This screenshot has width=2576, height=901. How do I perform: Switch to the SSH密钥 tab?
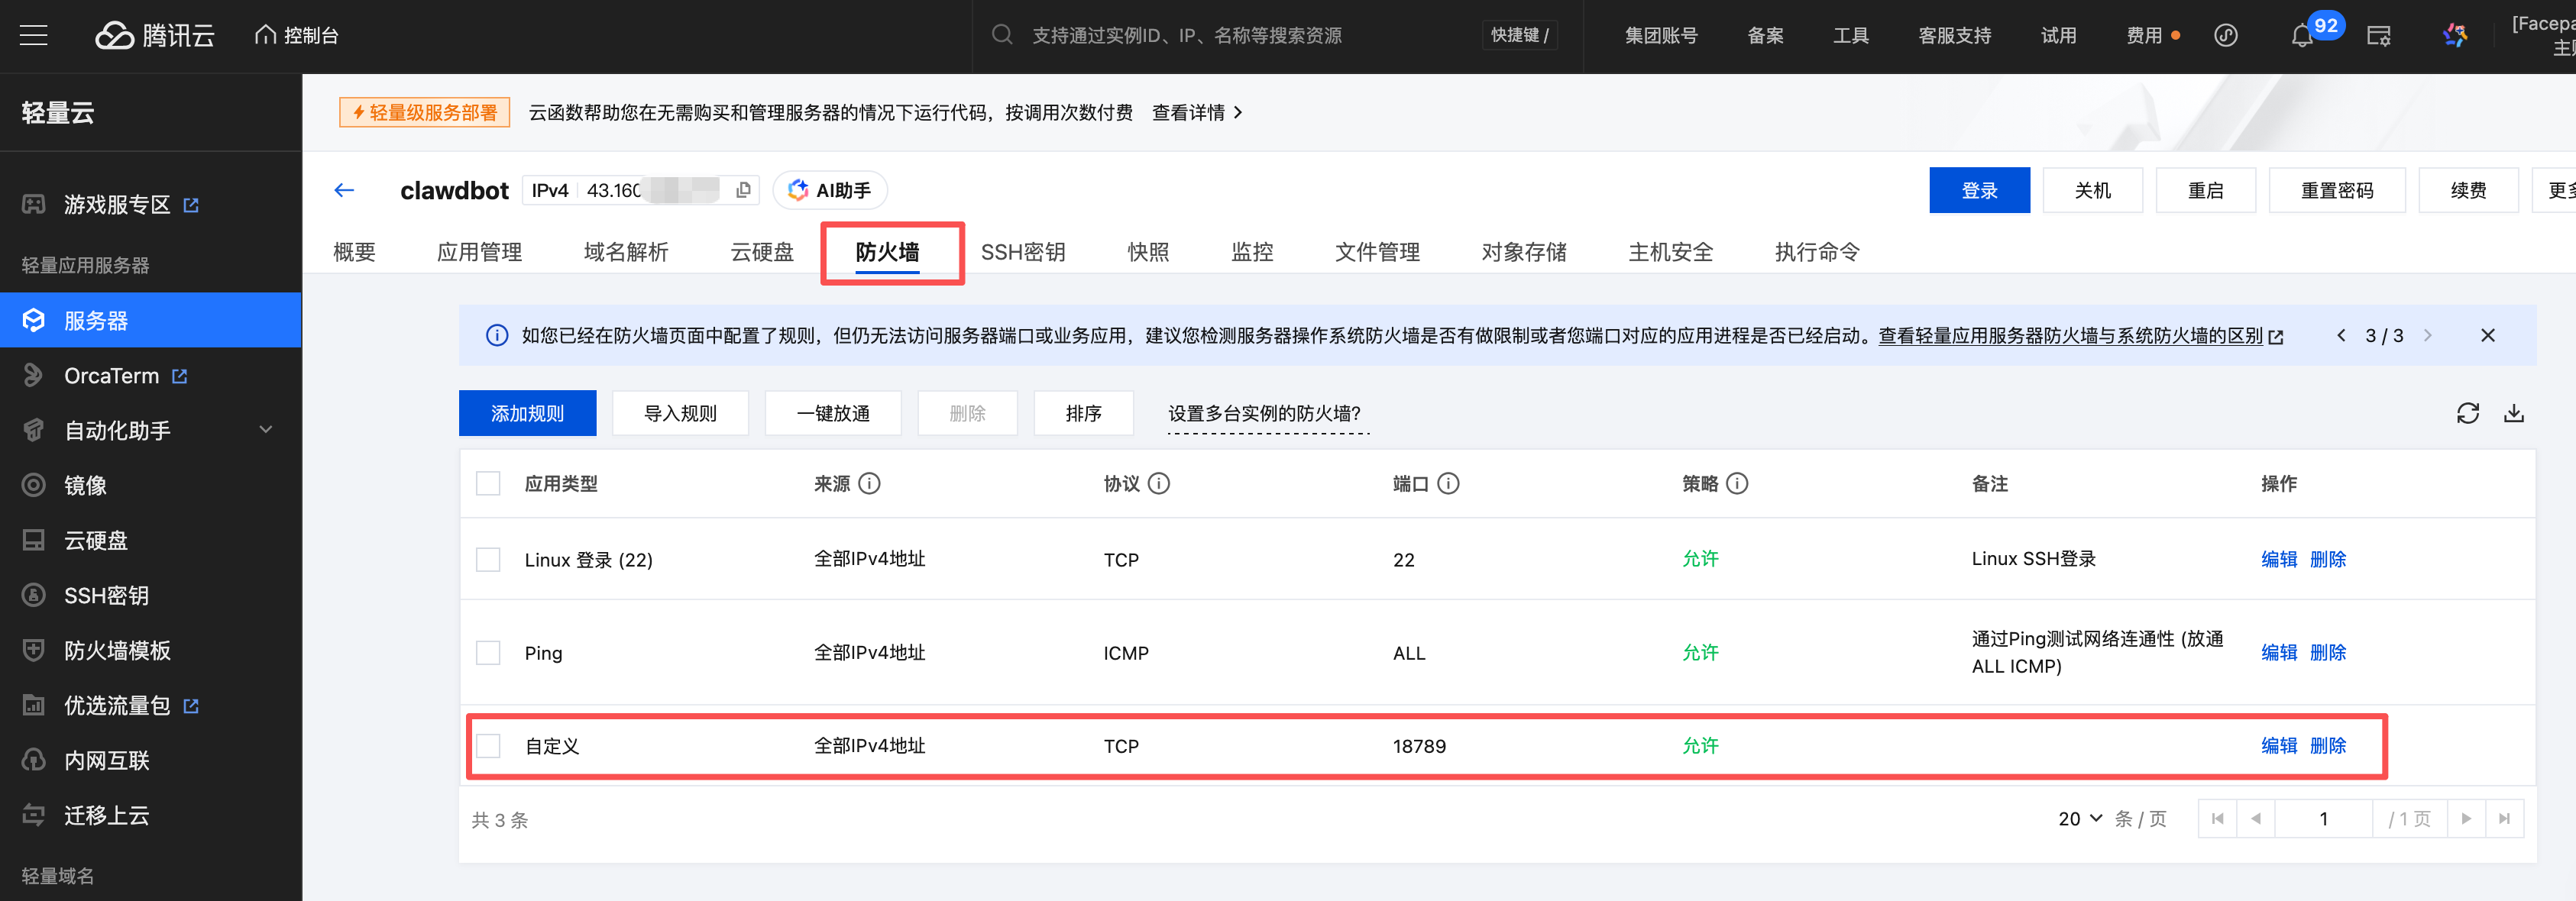click(x=1022, y=252)
